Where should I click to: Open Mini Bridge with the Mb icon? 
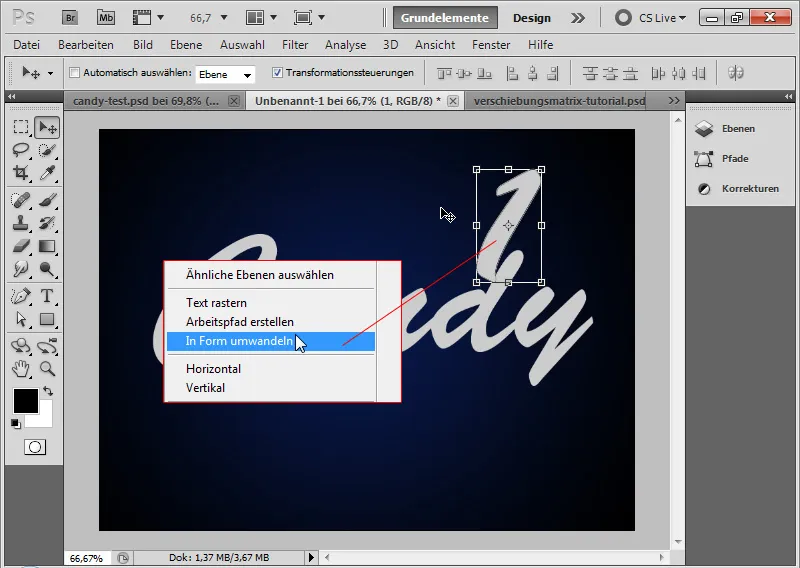click(x=106, y=18)
